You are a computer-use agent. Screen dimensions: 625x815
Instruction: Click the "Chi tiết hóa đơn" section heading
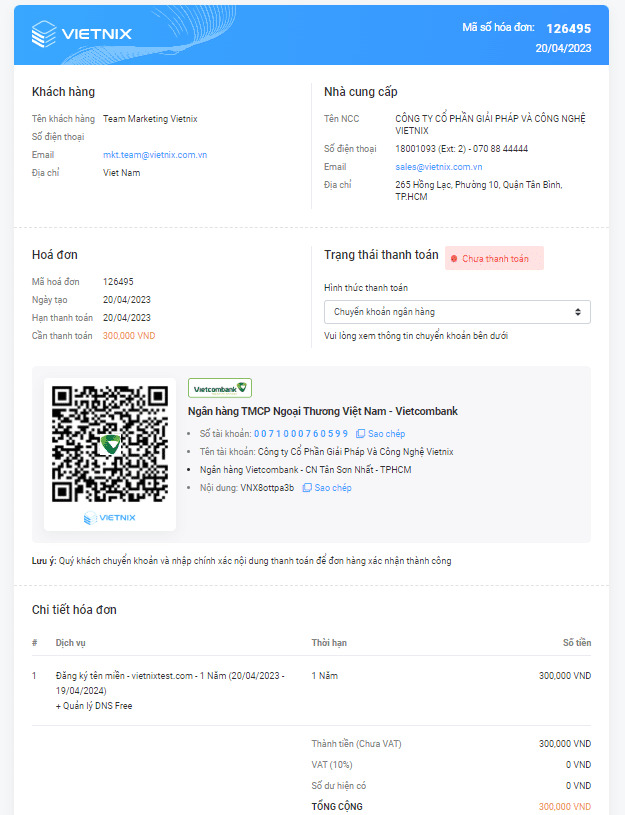point(75,609)
